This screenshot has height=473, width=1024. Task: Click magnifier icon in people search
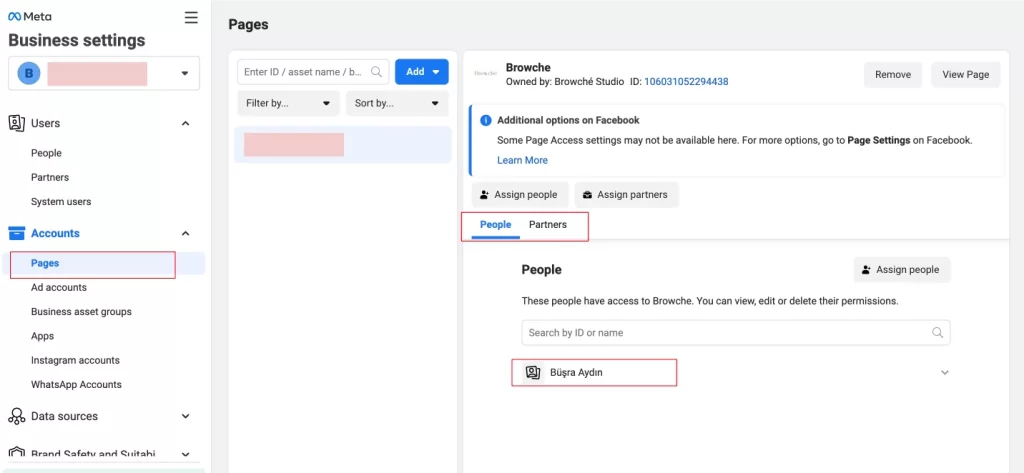pos(937,333)
